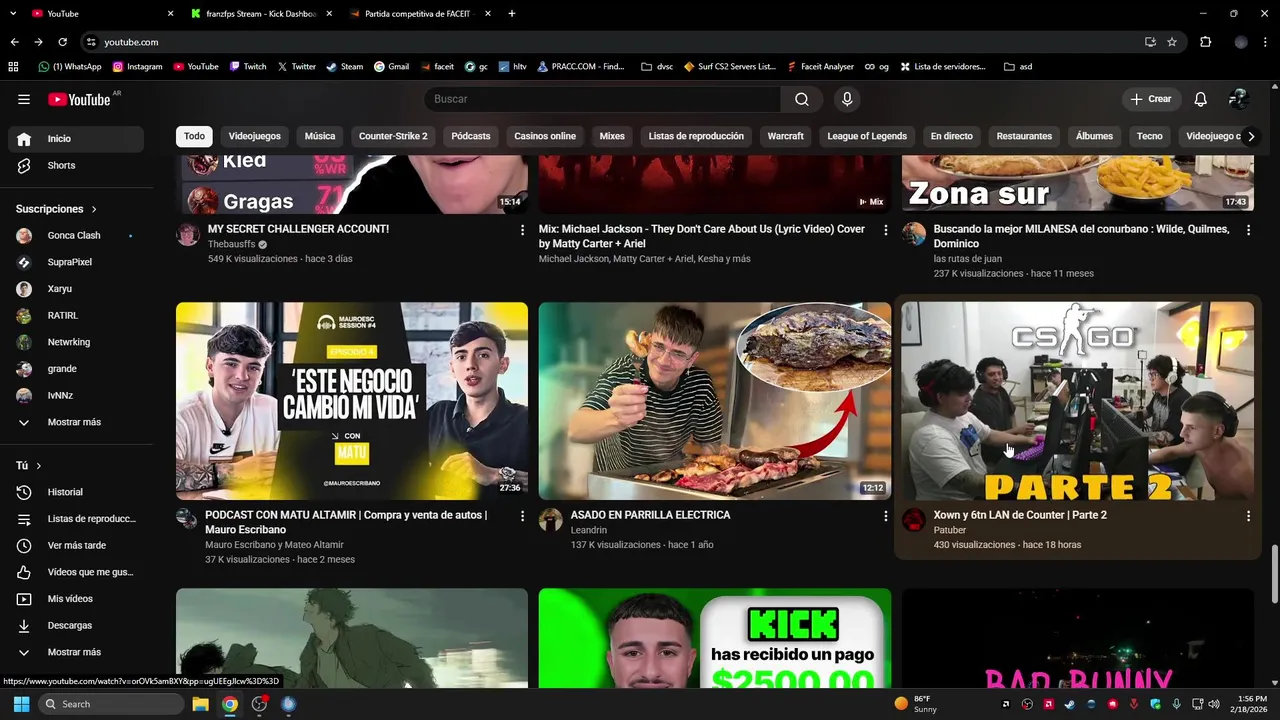Click the Crear button
Viewport: 1280px width, 720px height.
point(1151,99)
